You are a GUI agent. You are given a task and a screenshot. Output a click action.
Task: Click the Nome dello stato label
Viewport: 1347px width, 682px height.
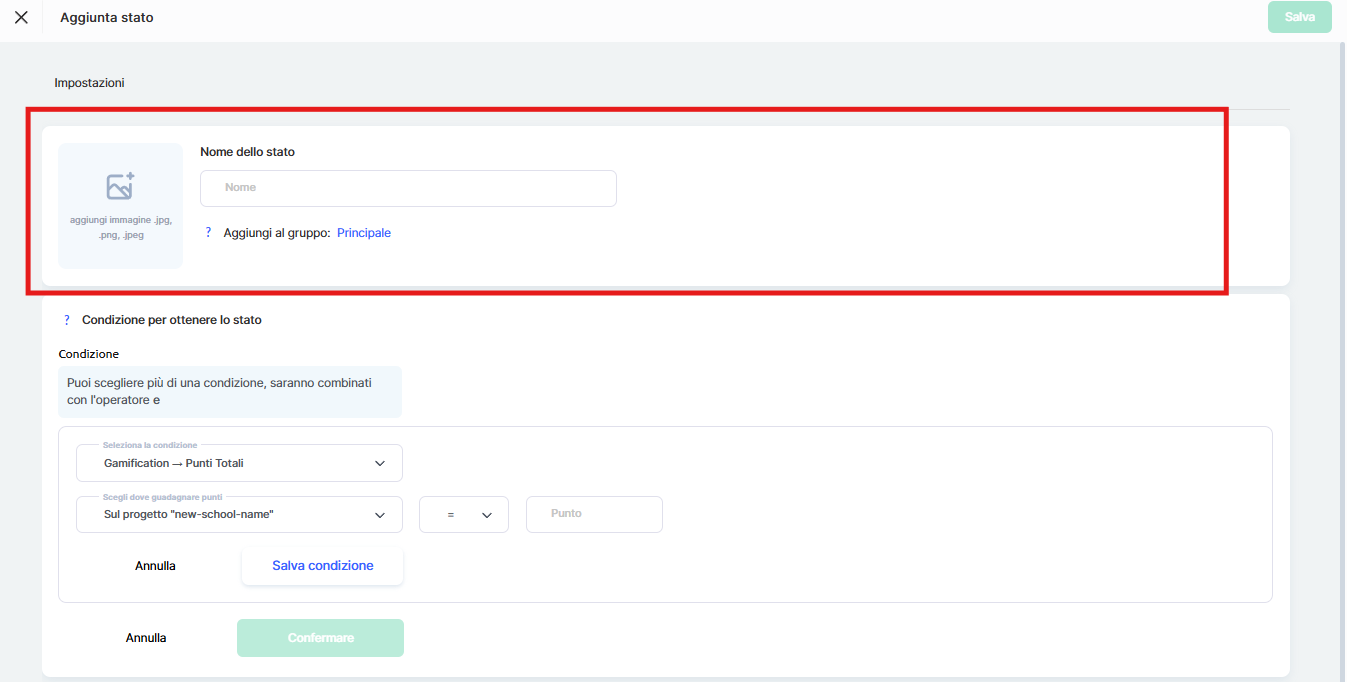pos(247,152)
